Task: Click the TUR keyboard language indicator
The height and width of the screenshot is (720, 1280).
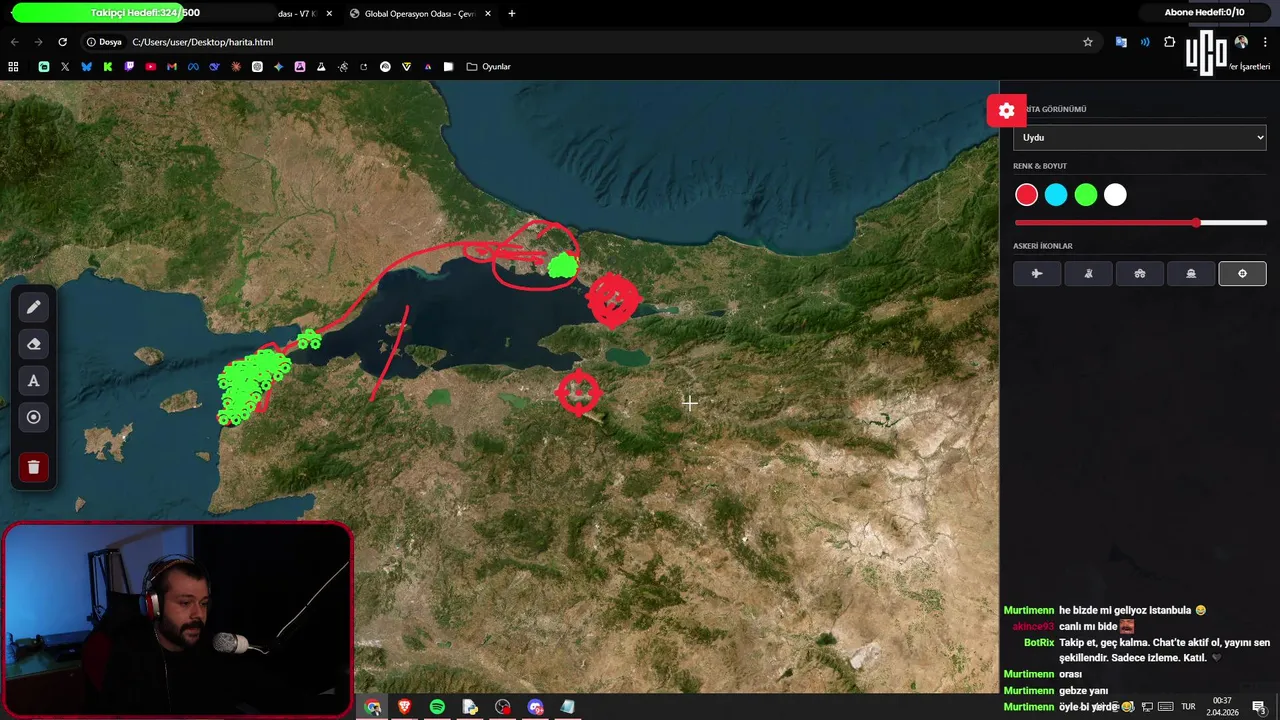Action: tap(1188, 707)
